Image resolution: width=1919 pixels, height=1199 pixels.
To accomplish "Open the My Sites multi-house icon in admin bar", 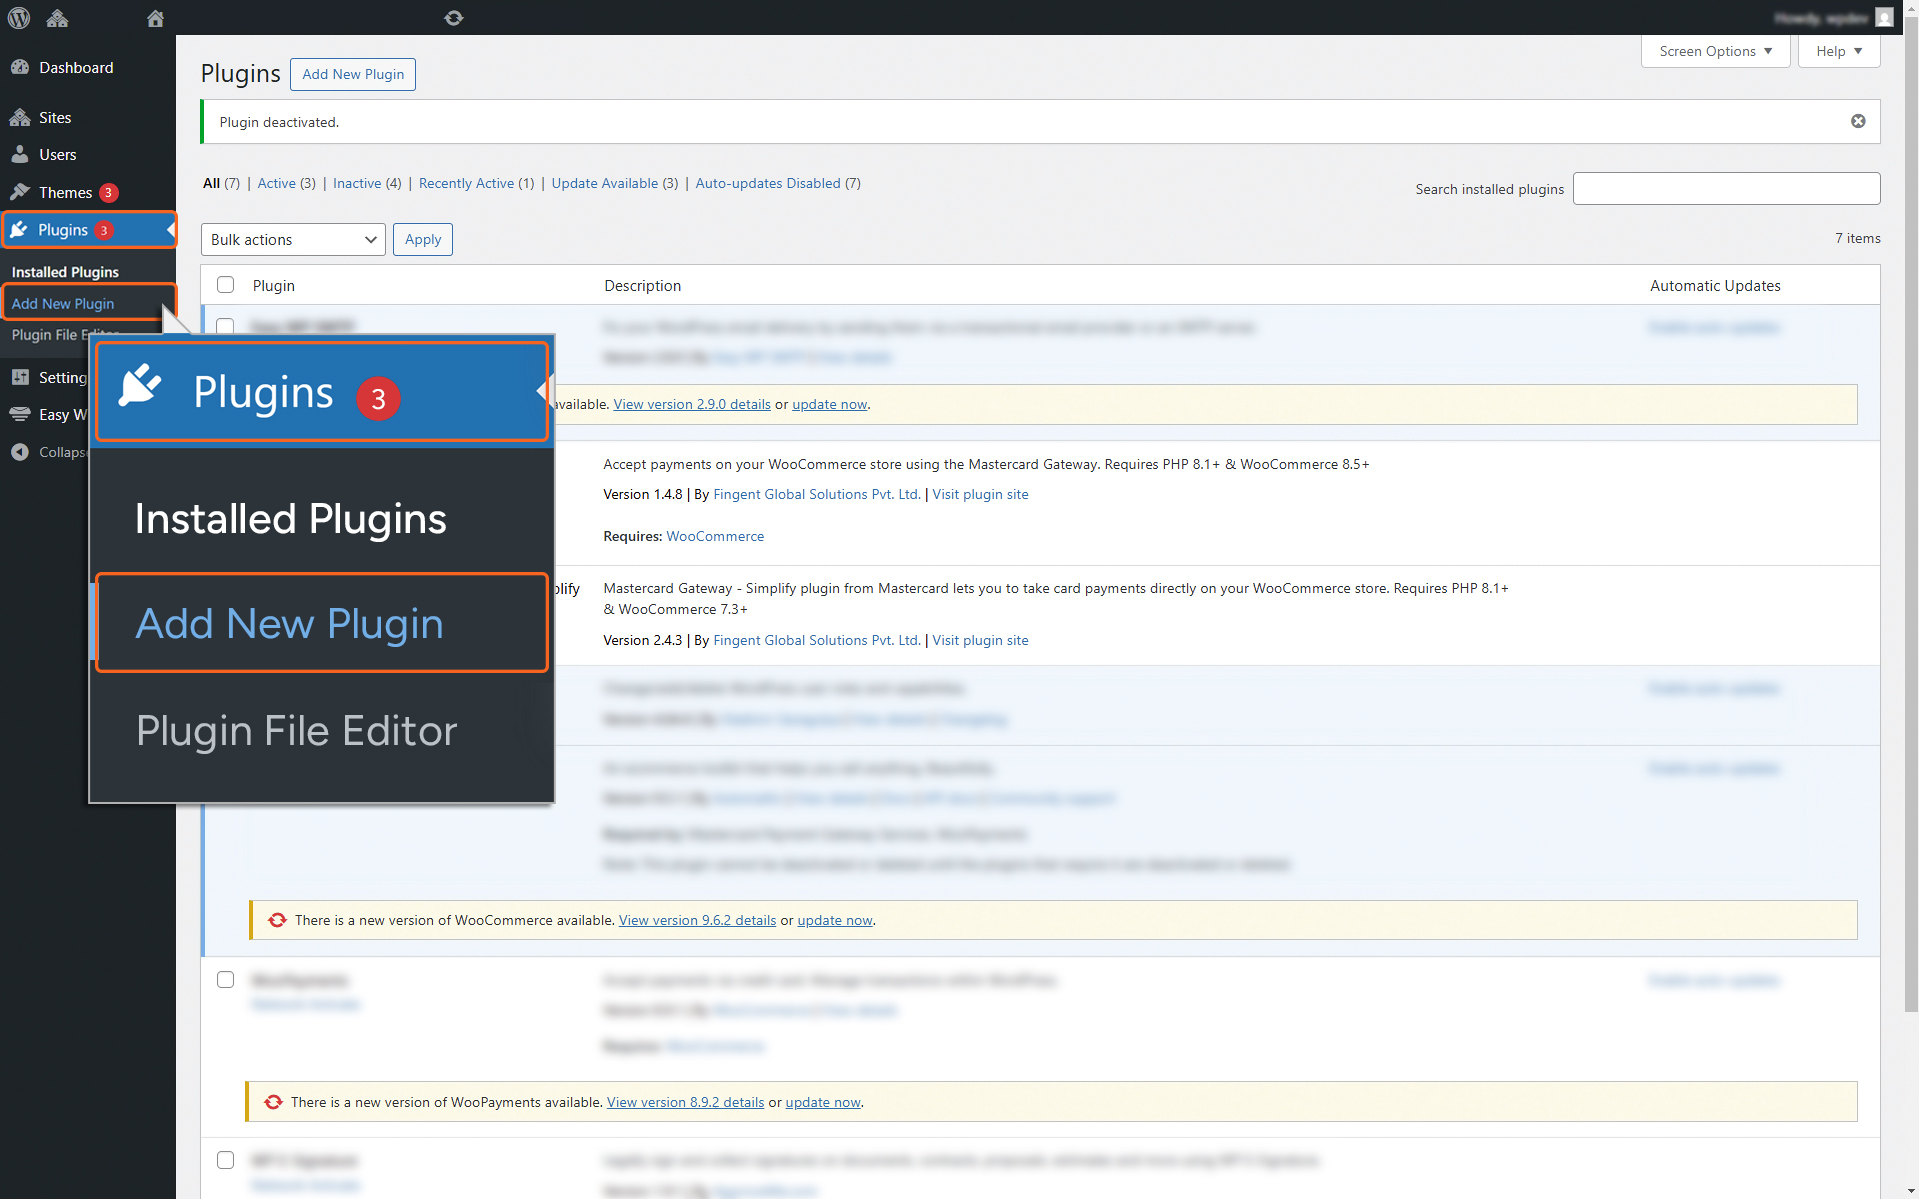I will pyautogui.click(x=57, y=18).
